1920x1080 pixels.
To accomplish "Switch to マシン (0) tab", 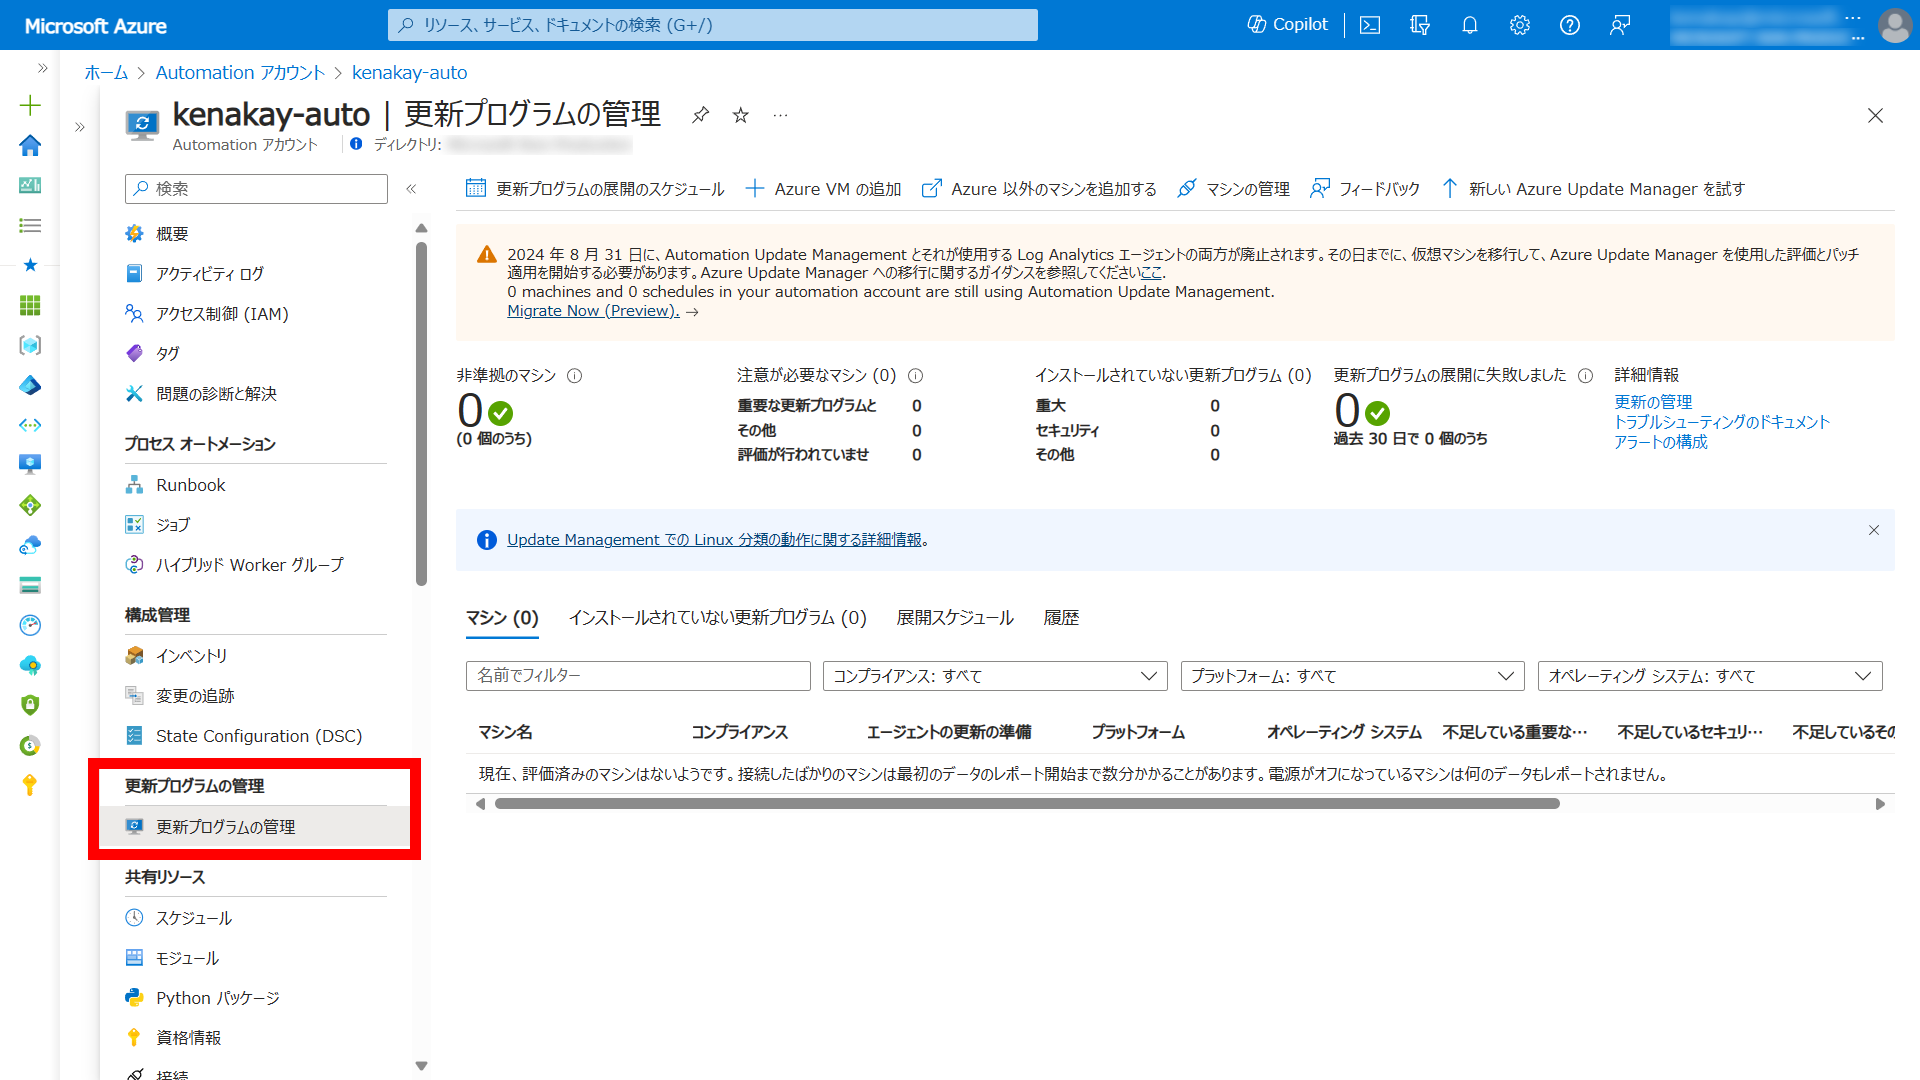I will [x=502, y=618].
